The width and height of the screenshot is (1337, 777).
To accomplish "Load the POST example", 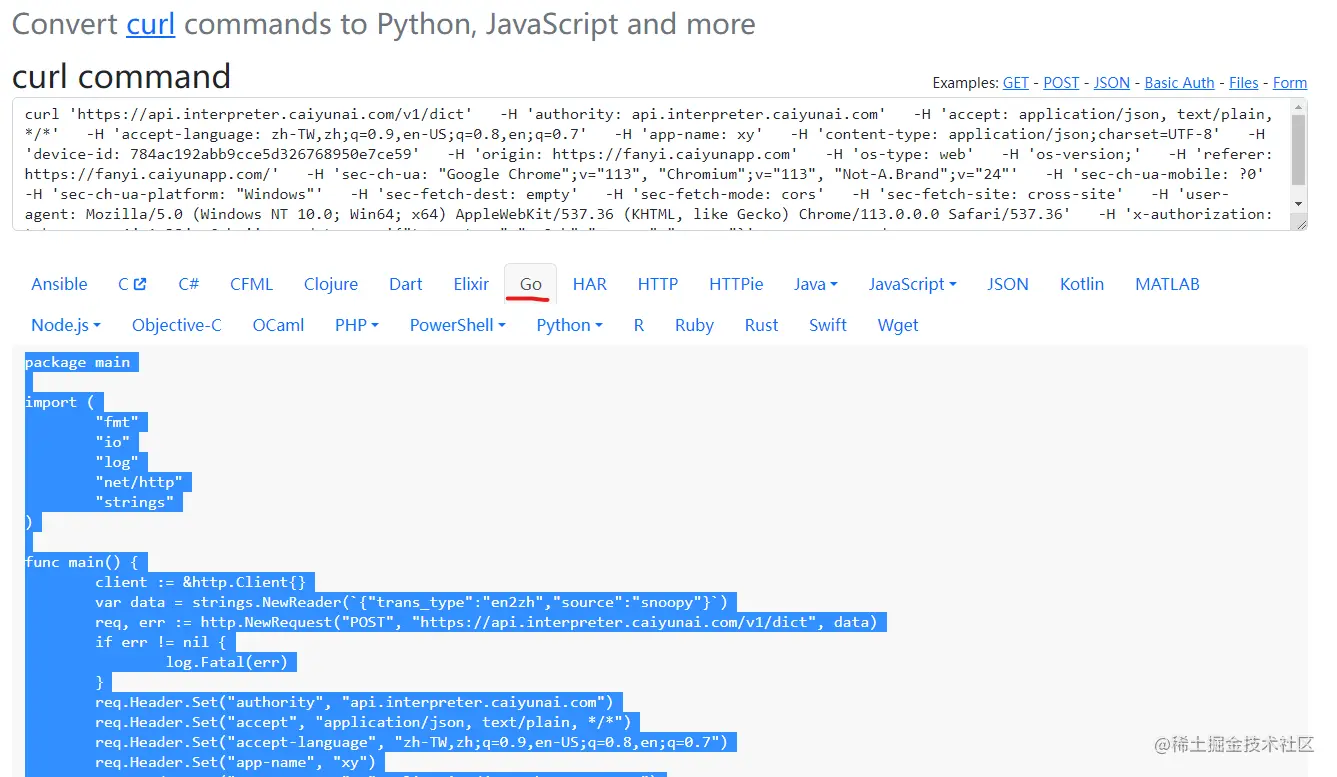I will (1061, 83).
